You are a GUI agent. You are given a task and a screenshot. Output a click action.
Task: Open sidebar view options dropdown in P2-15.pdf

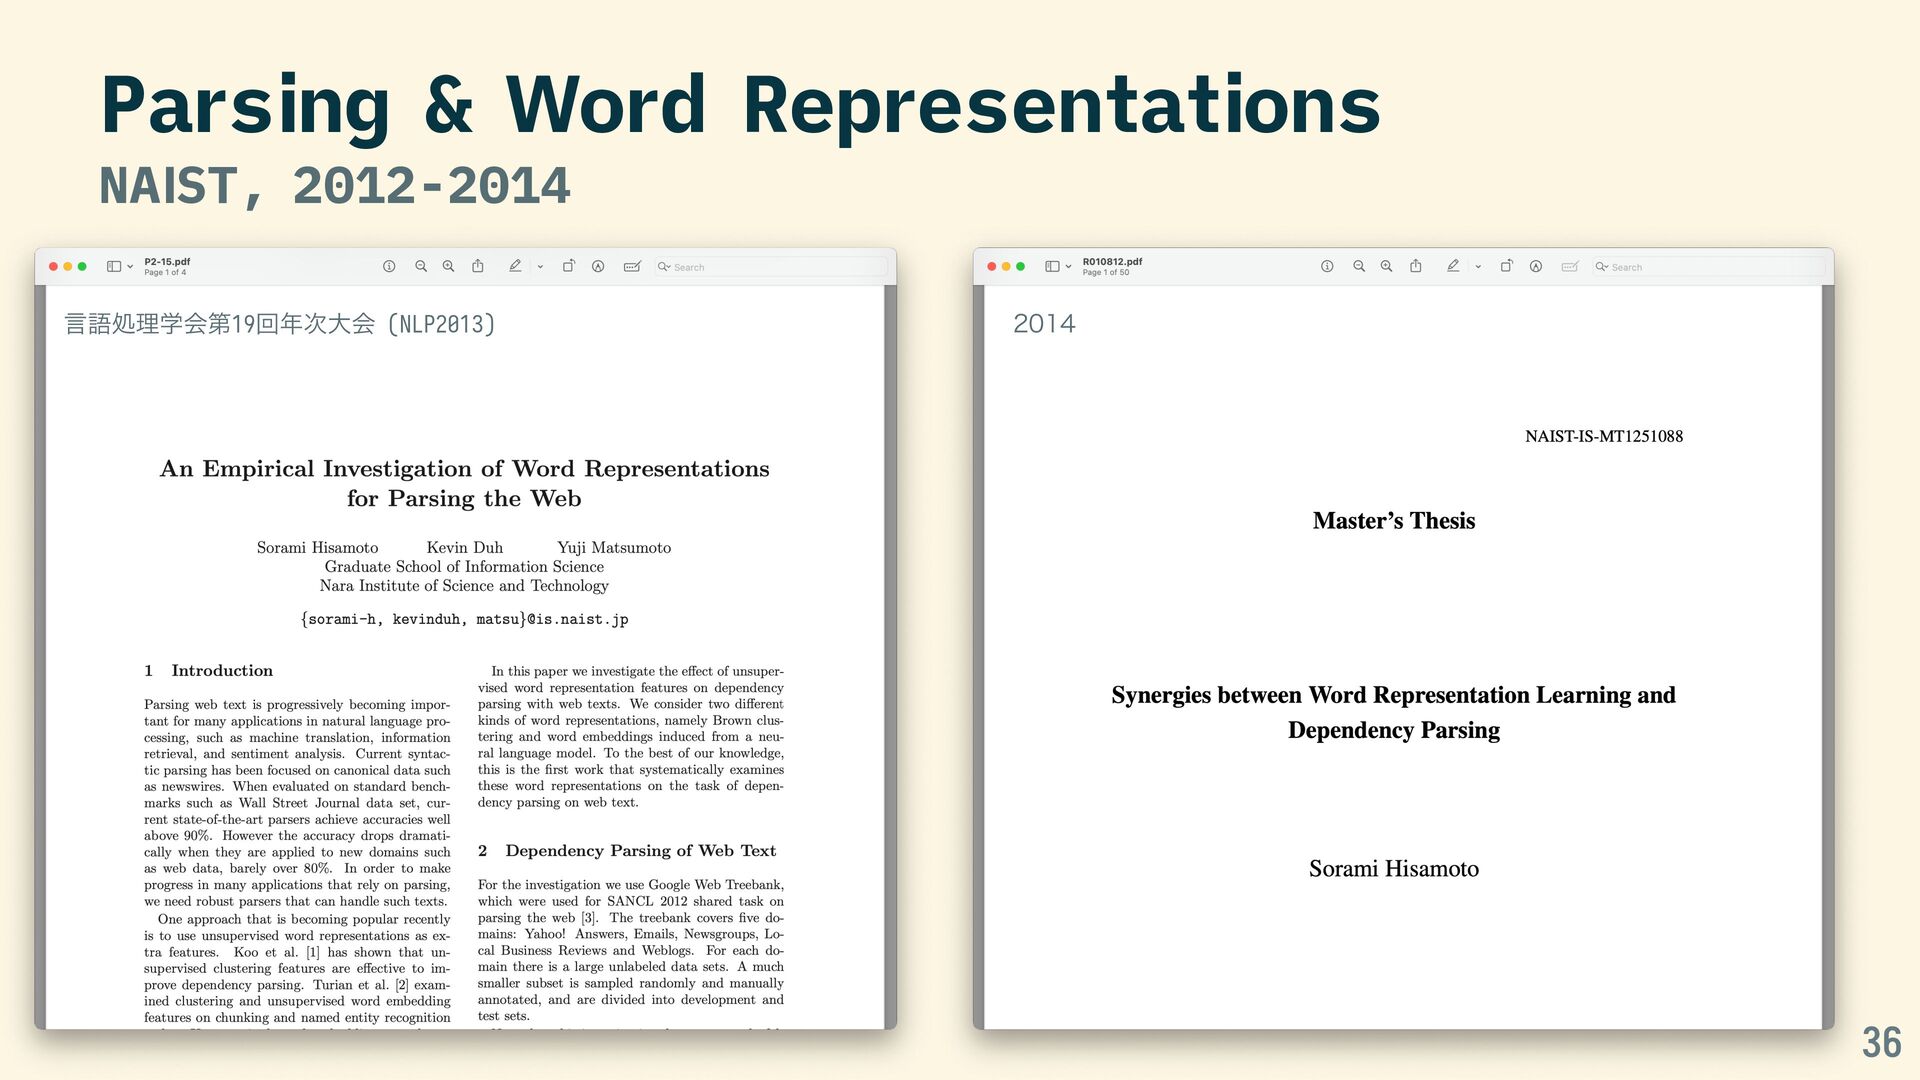tap(130, 267)
